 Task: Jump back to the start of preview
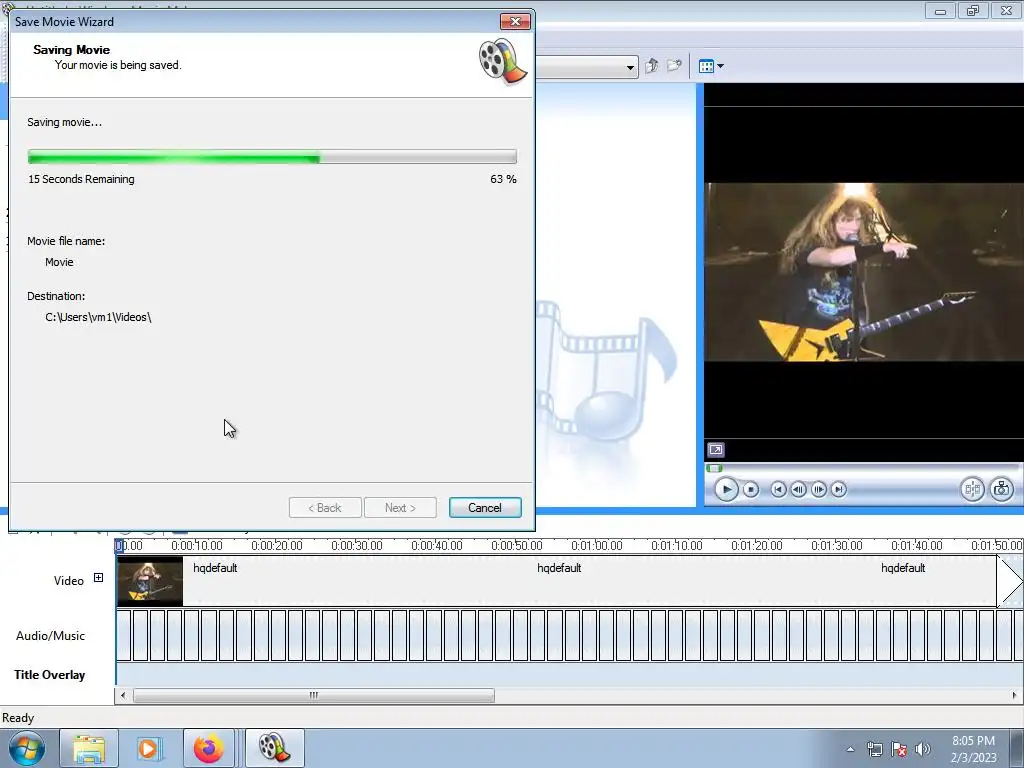tap(778, 489)
